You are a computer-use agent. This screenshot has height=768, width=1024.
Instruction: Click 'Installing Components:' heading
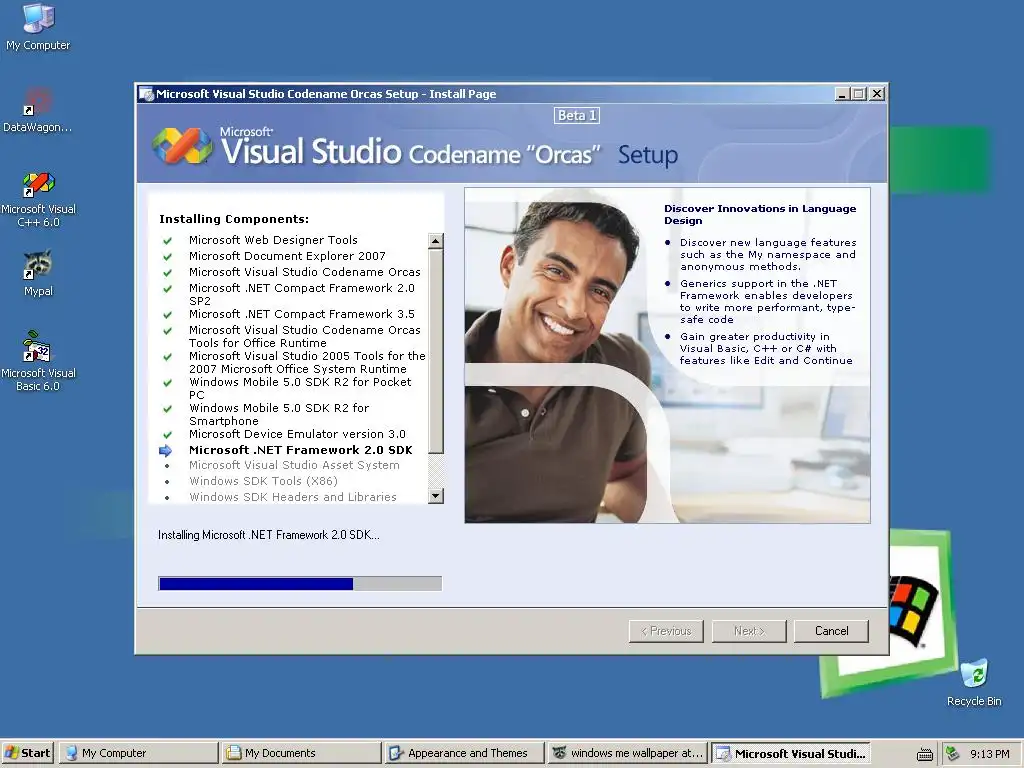coord(234,219)
